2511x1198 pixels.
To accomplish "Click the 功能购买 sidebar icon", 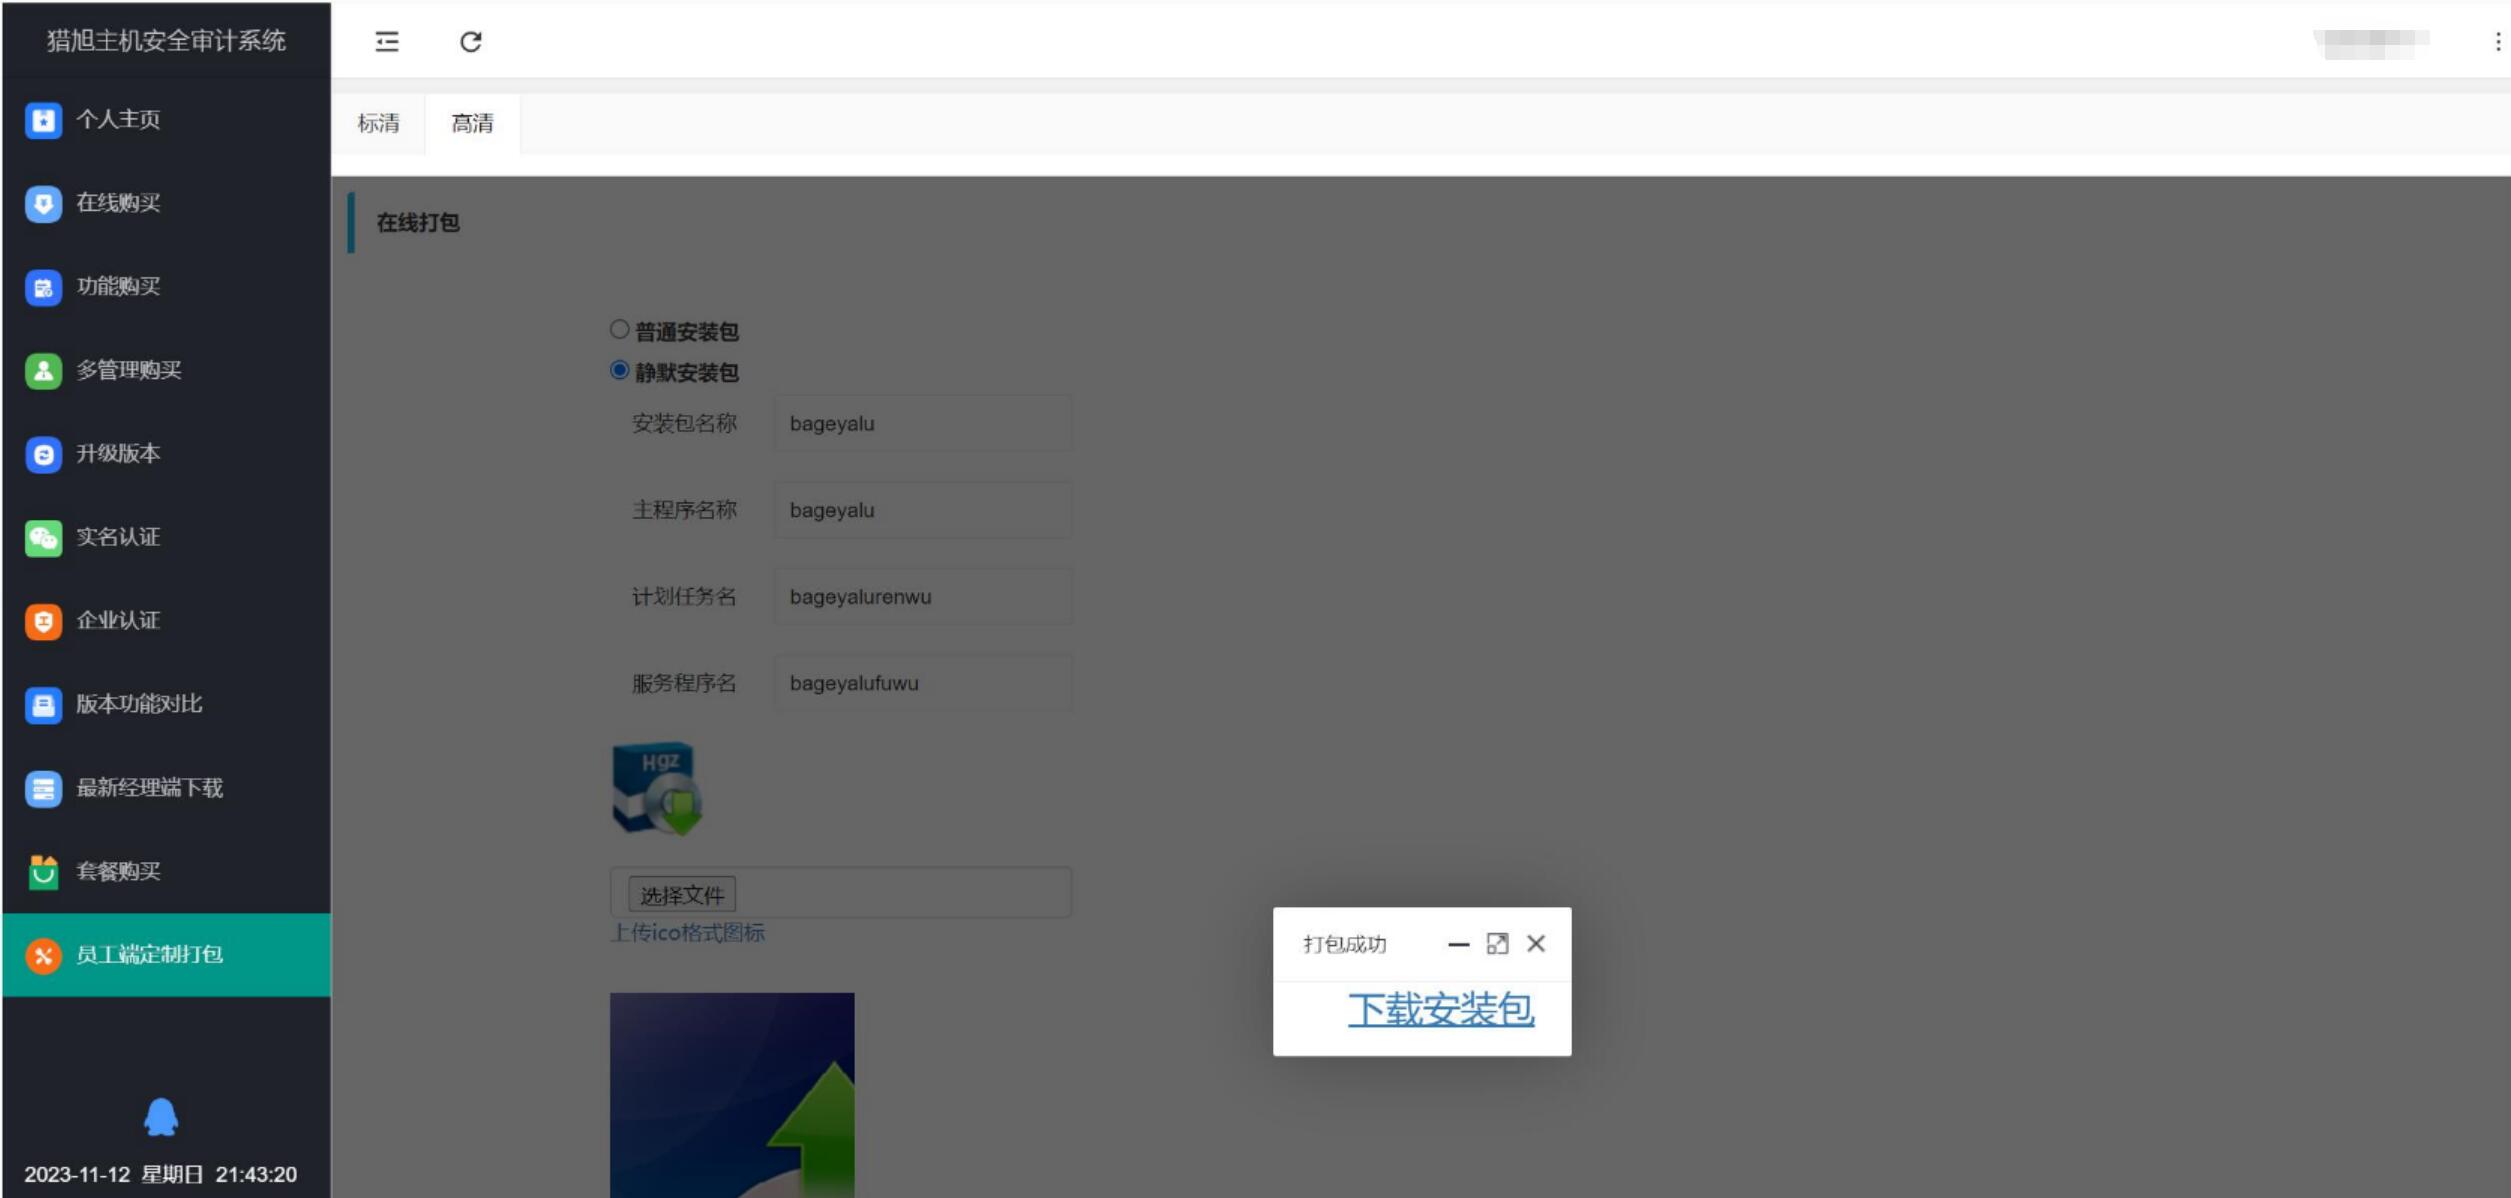I will pyautogui.click(x=43, y=287).
